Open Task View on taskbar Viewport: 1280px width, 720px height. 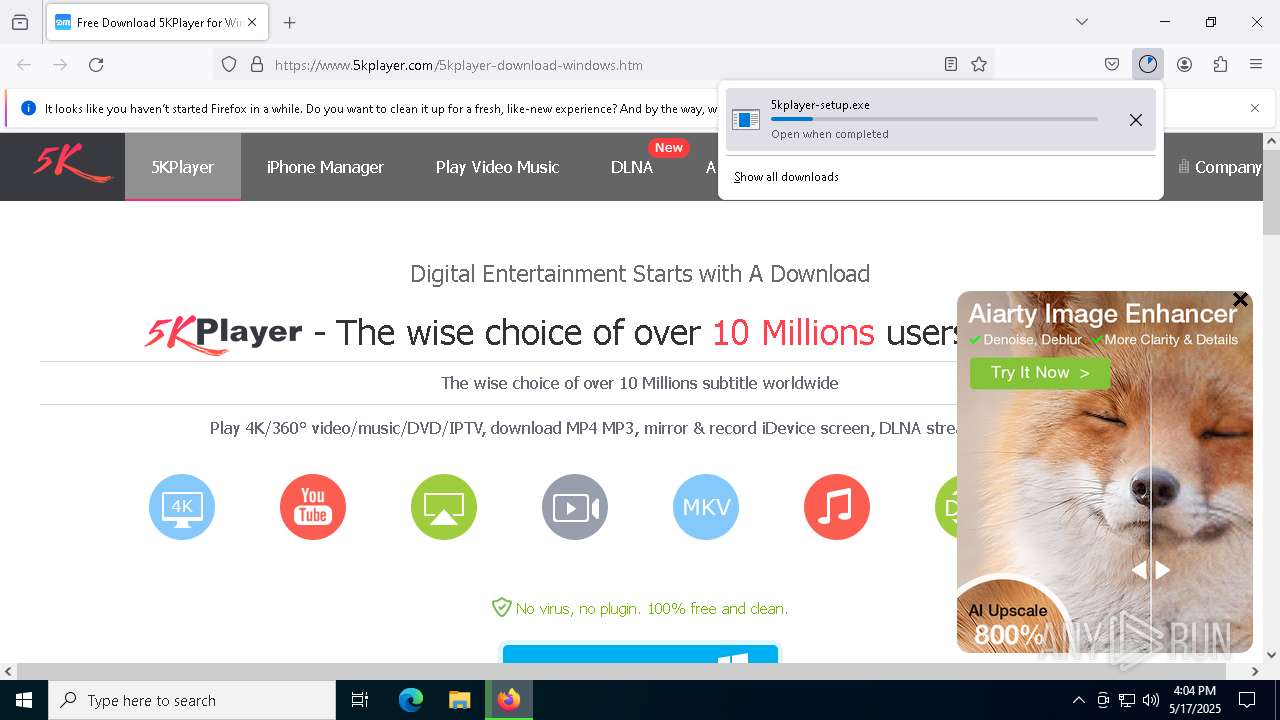pos(360,700)
